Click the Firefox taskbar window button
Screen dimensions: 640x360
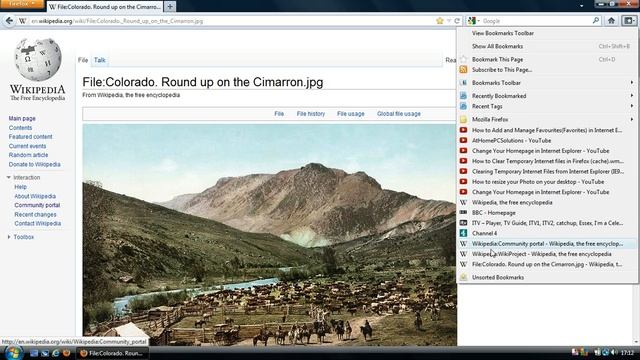112,353
